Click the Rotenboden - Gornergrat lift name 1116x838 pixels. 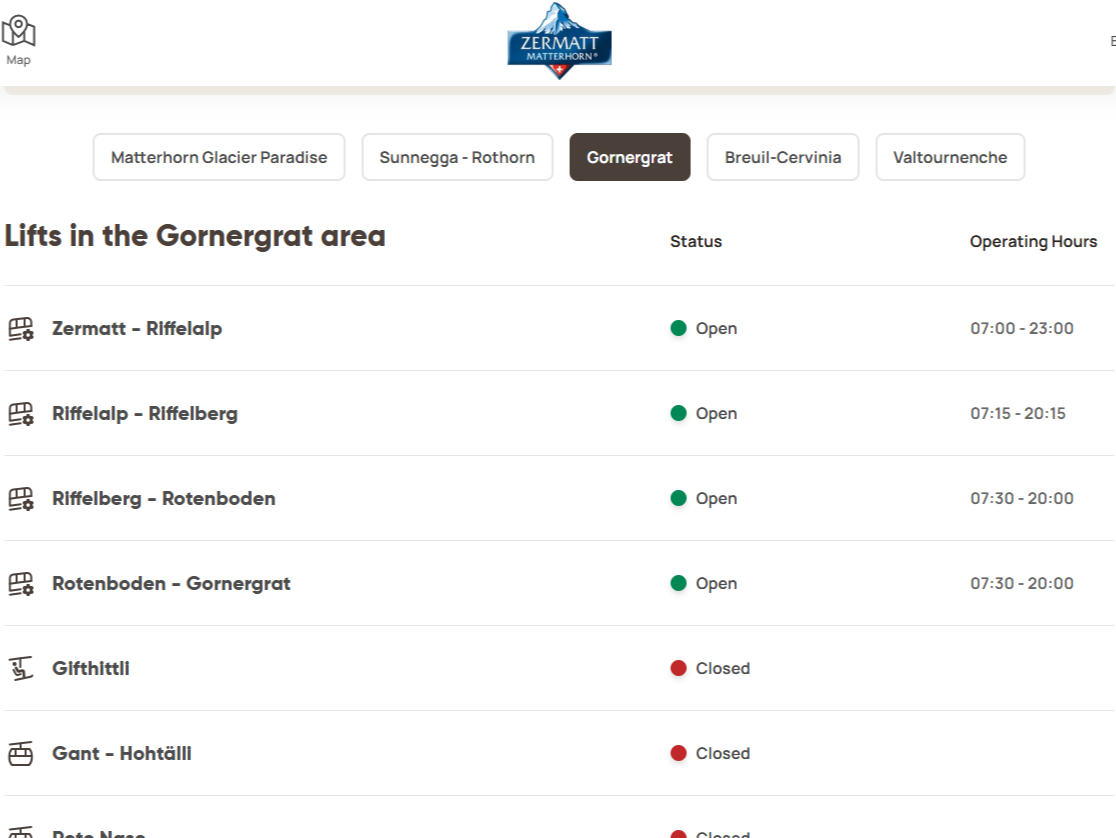171,583
